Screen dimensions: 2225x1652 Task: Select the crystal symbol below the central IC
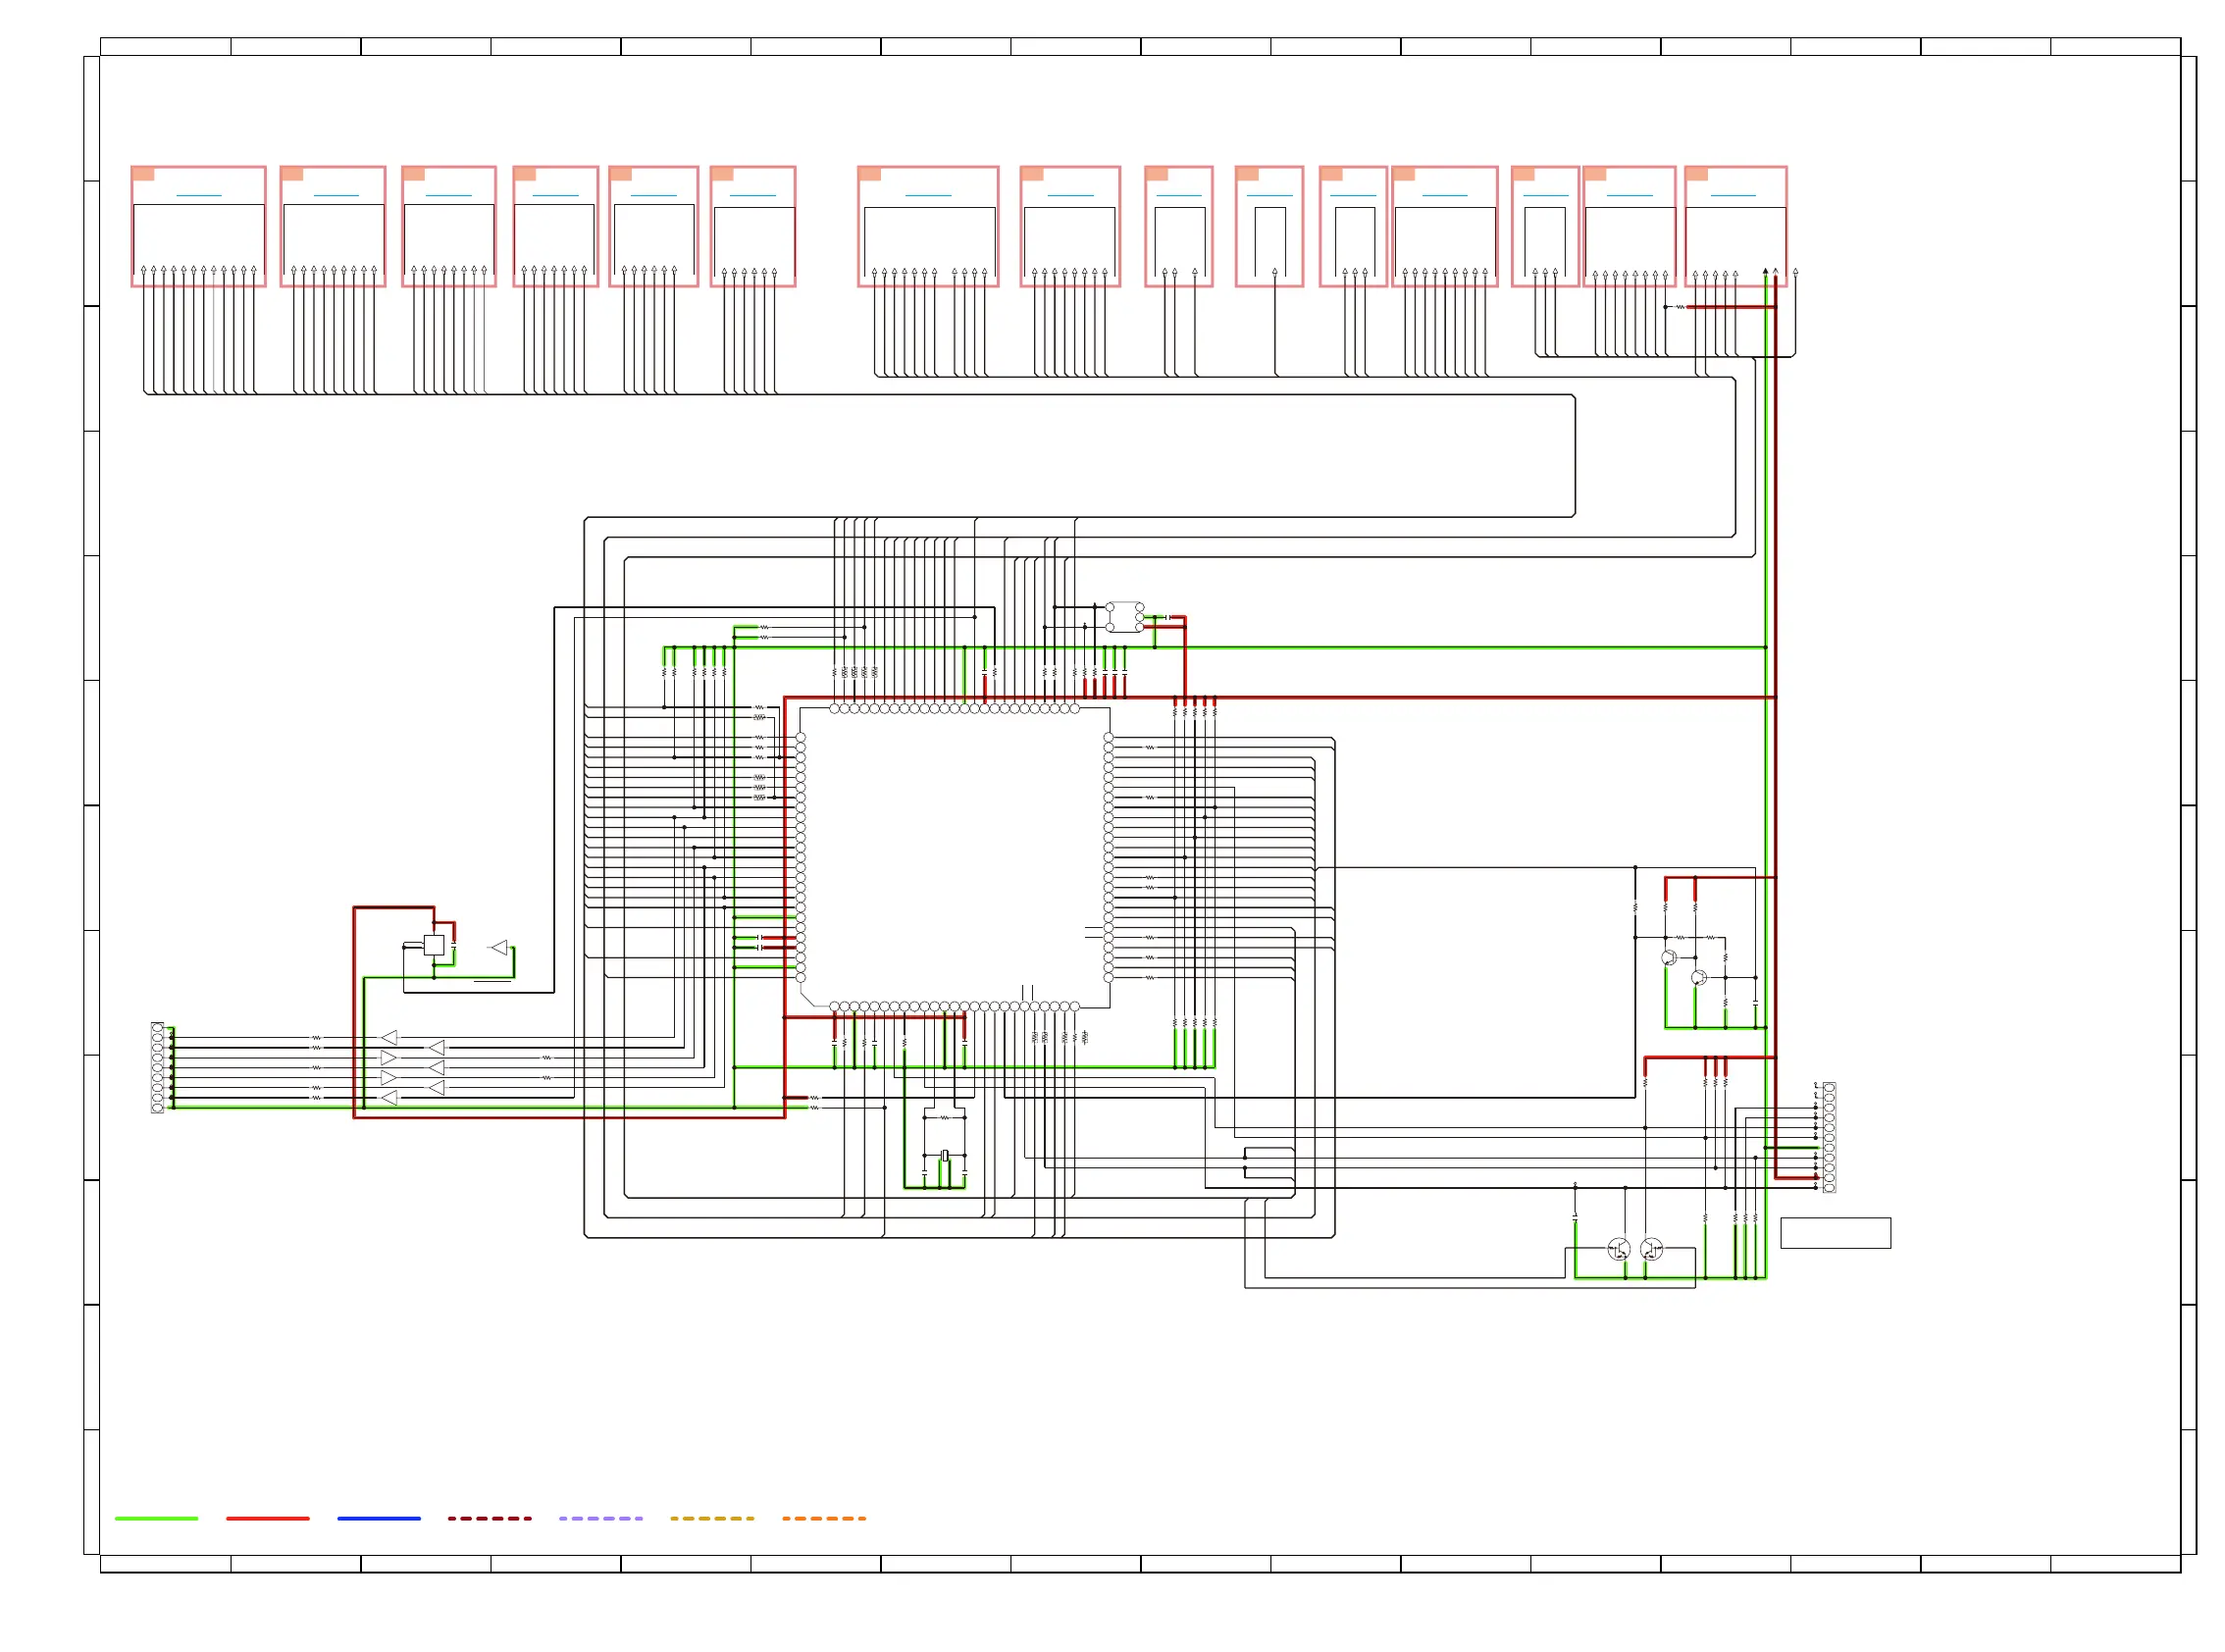[944, 1156]
